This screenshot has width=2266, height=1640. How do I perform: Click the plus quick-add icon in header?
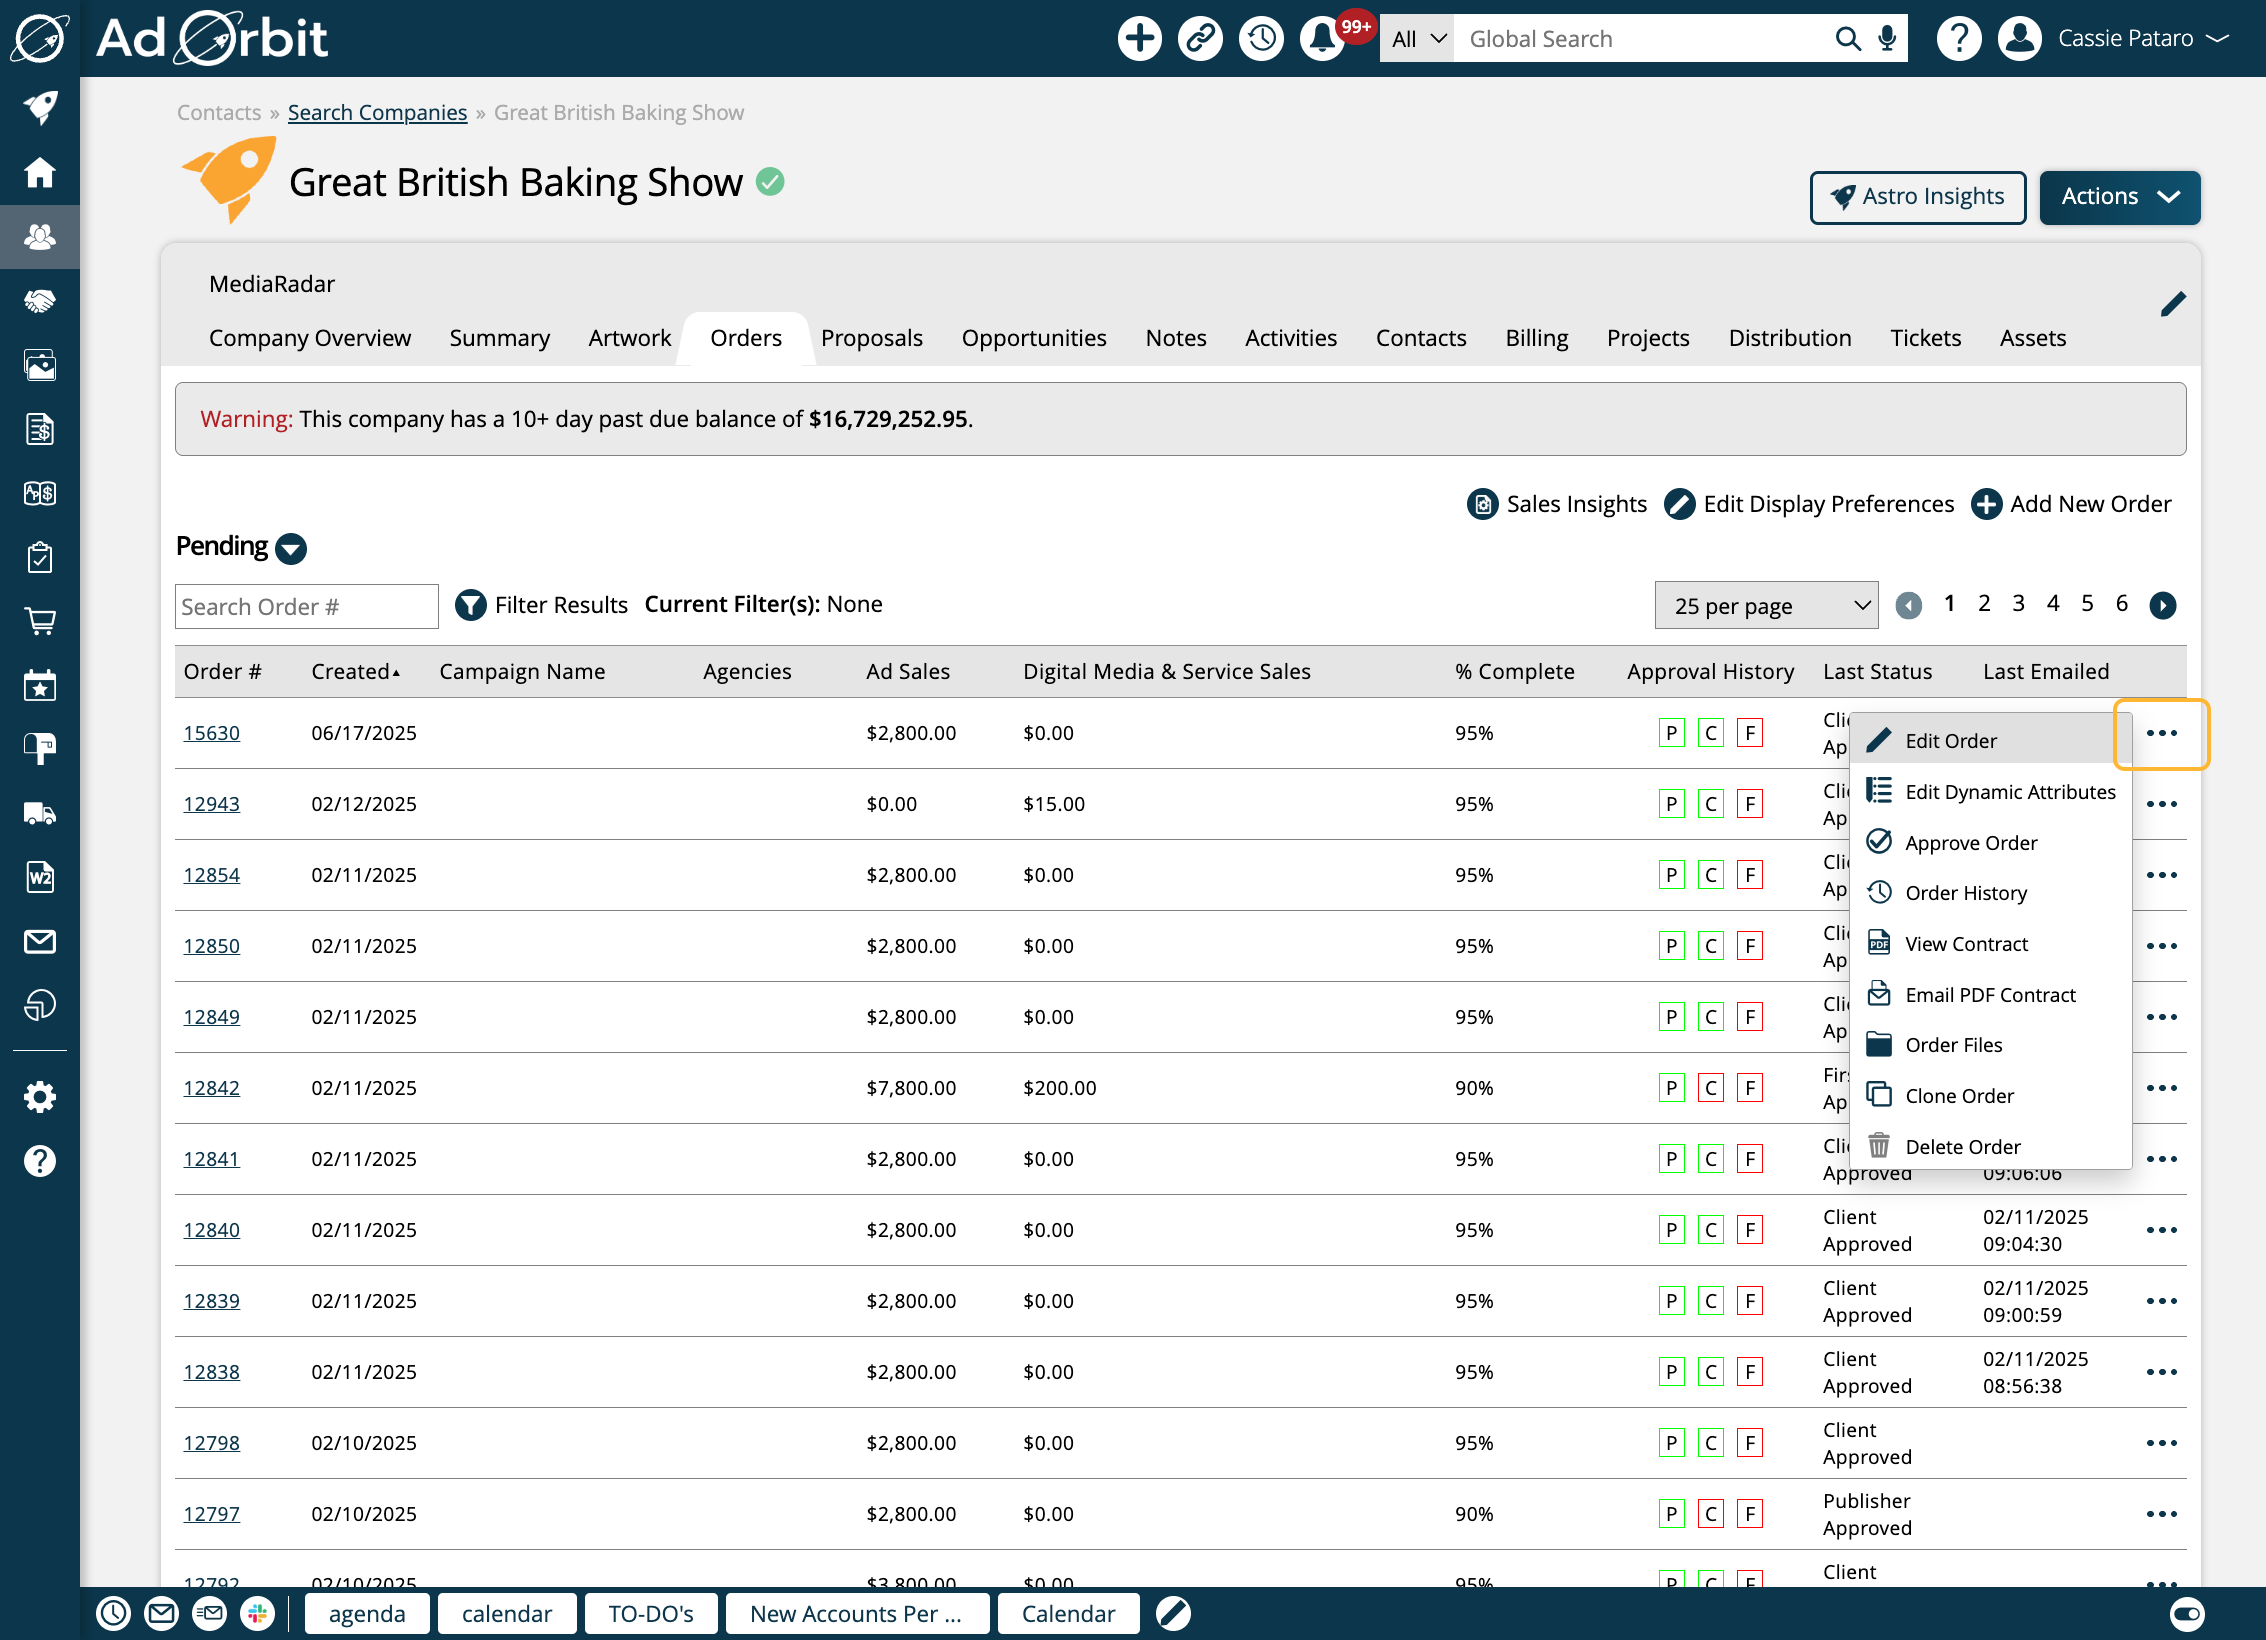tap(1139, 39)
